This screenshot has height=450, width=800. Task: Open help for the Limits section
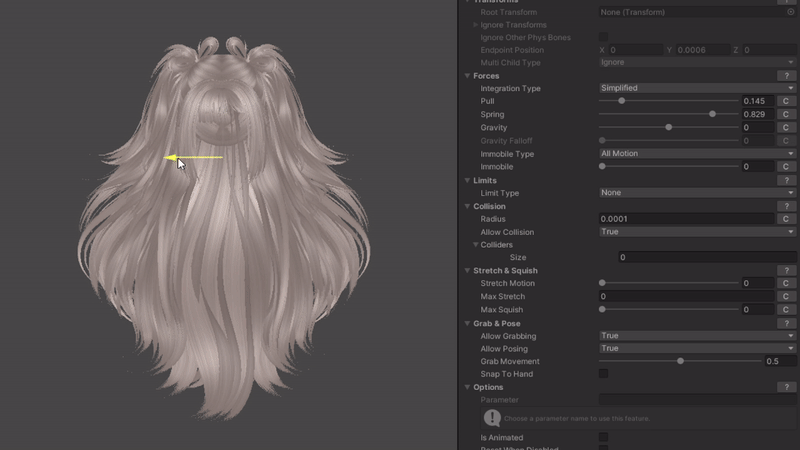pyautogui.click(x=787, y=181)
